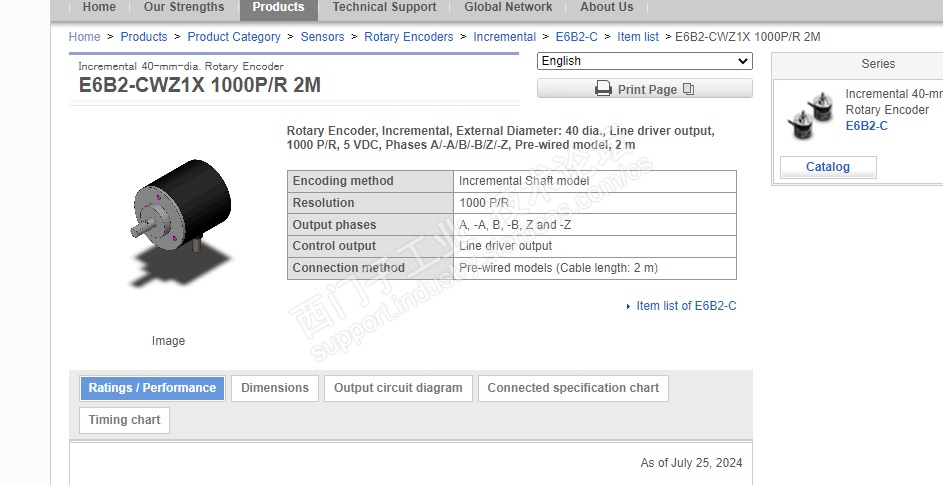The image size is (943, 485).
Task: Click the Print Page button
Action: pyautogui.click(x=645, y=88)
